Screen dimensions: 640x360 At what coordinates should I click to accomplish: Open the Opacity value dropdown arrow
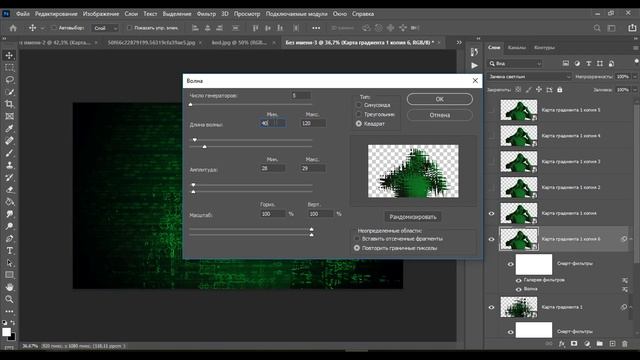click(x=634, y=77)
